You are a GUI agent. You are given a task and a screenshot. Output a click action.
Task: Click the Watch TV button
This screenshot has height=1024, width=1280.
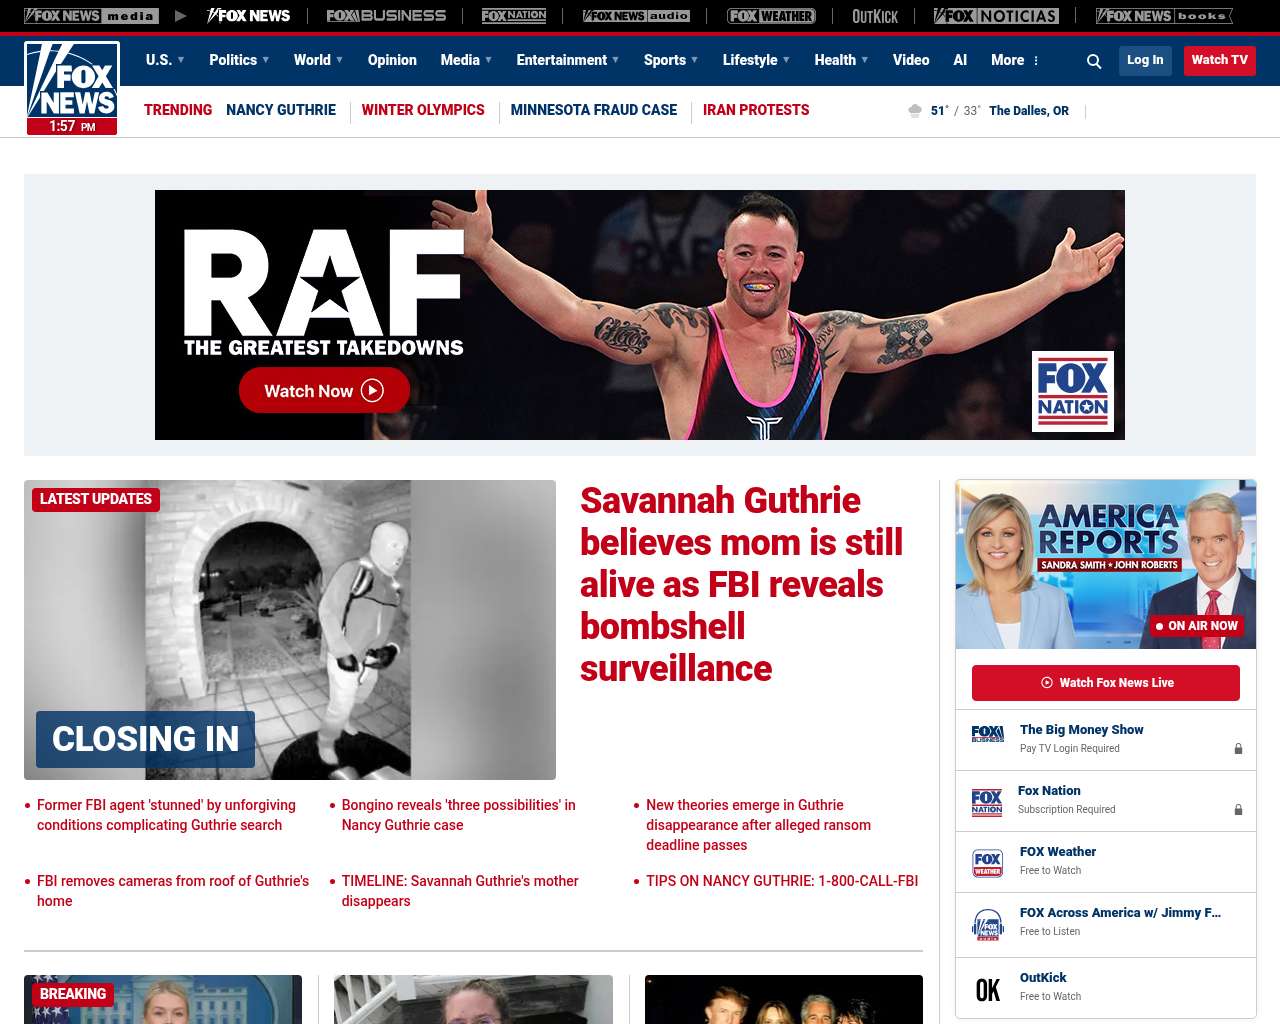coord(1220,60)
